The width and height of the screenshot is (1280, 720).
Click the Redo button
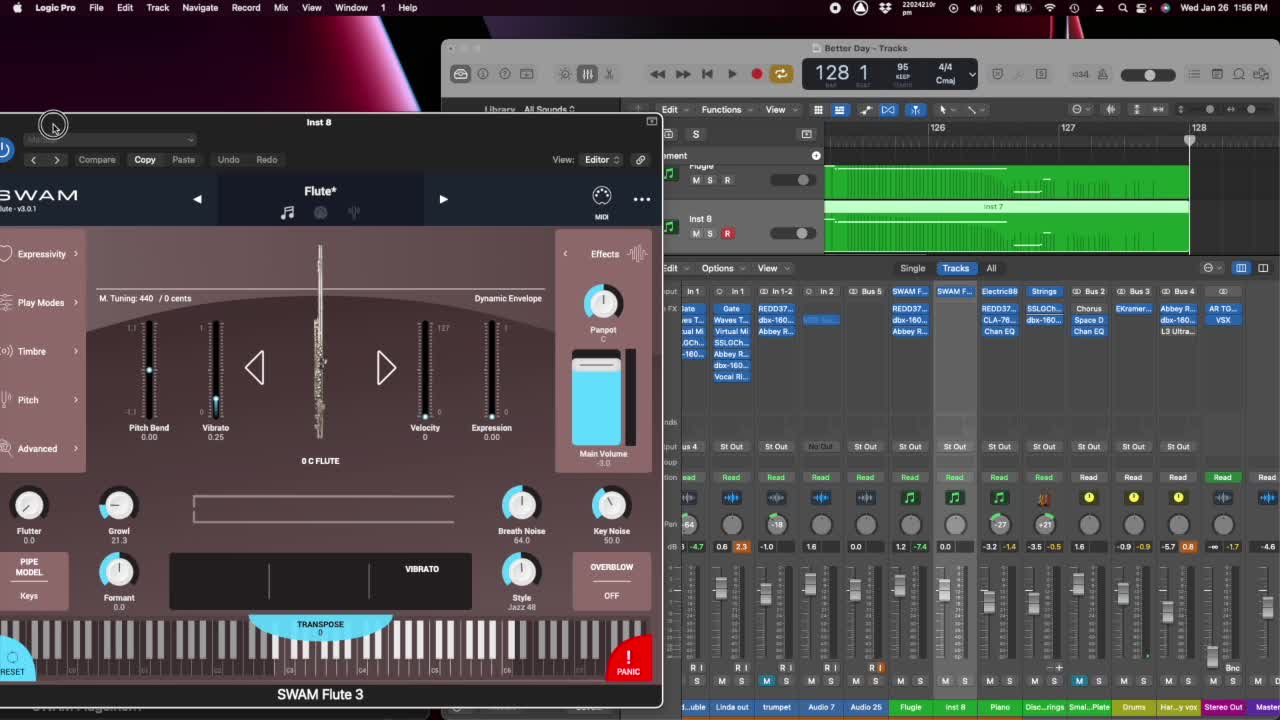266,160
